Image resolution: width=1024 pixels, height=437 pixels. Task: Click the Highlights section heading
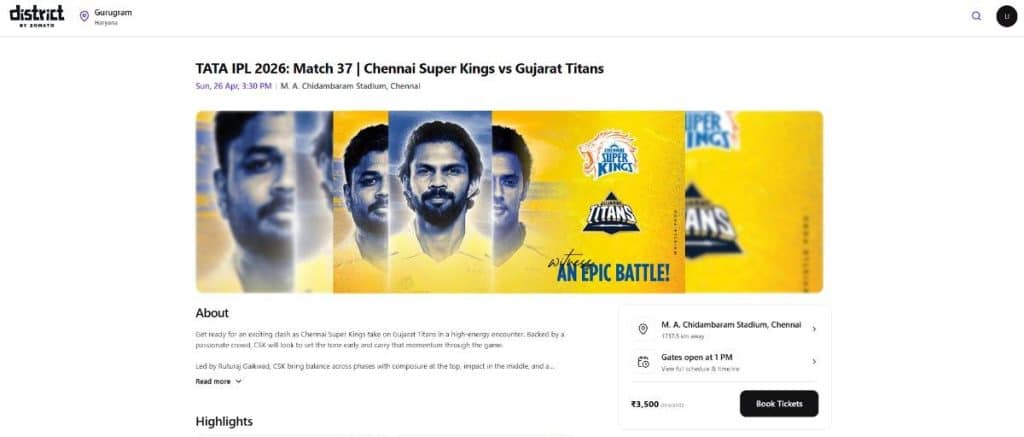click(x=224, y=421)
